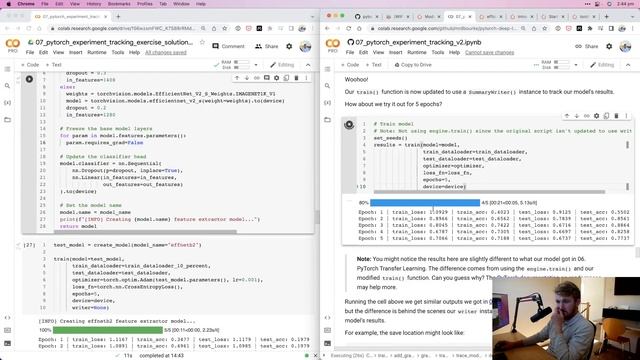Add Text cell in right Colab

373,64
